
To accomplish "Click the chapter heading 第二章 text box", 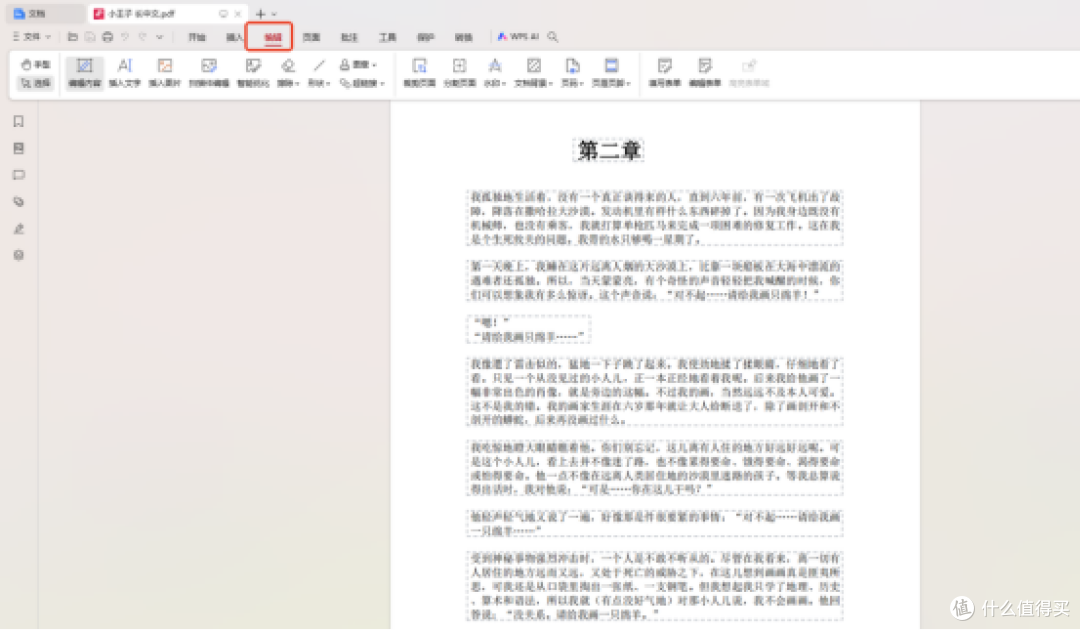I will [609, 149].
